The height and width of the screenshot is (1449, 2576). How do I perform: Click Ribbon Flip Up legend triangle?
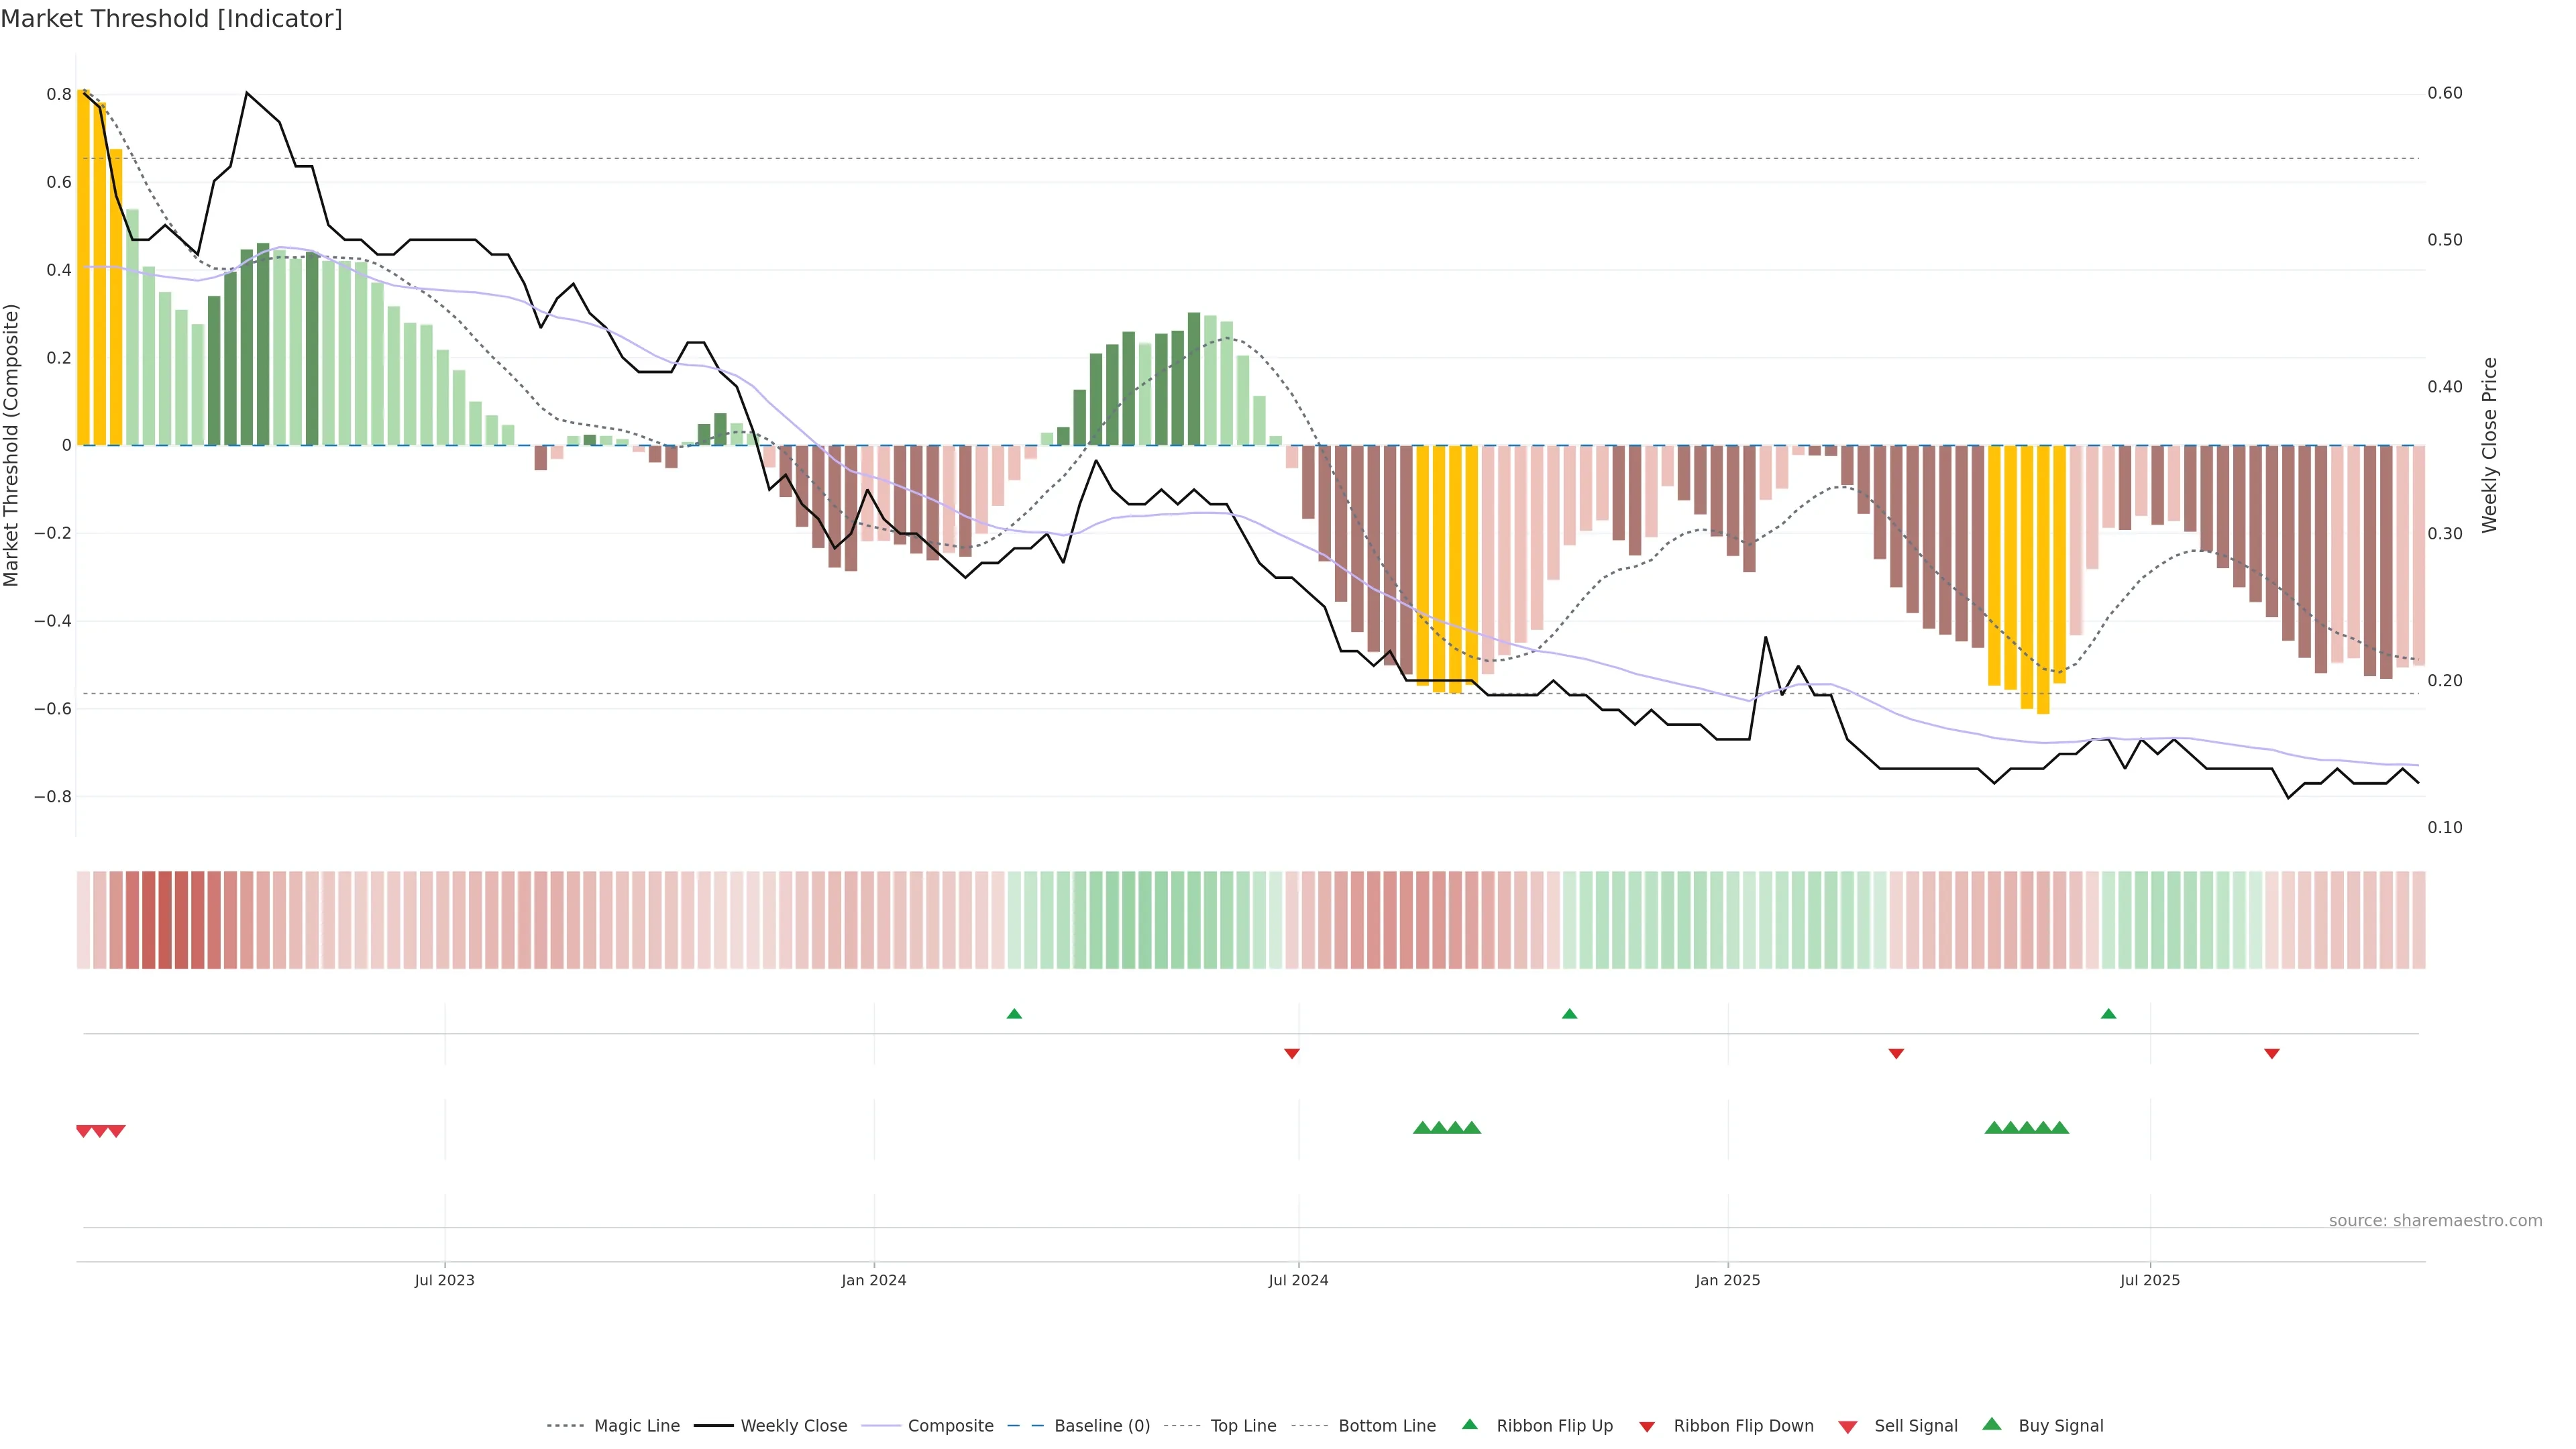(x=1469, y=1424)
